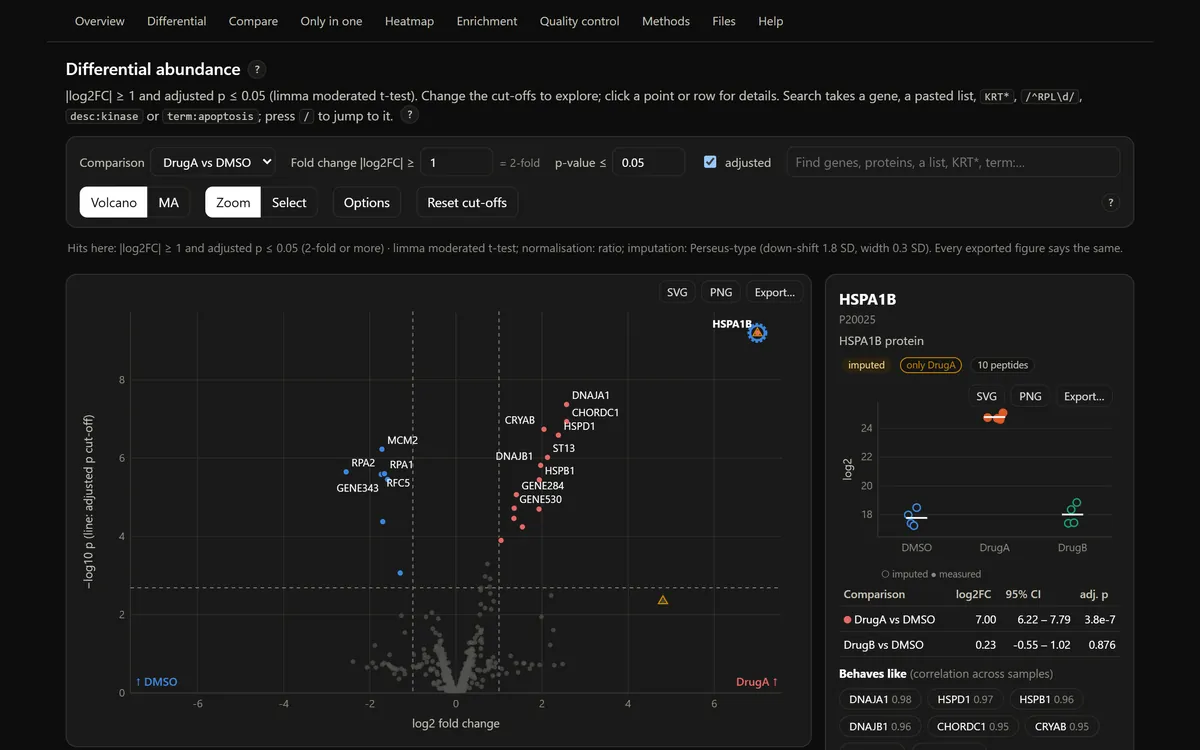Open the Comparison dropdown

[213, 162]
